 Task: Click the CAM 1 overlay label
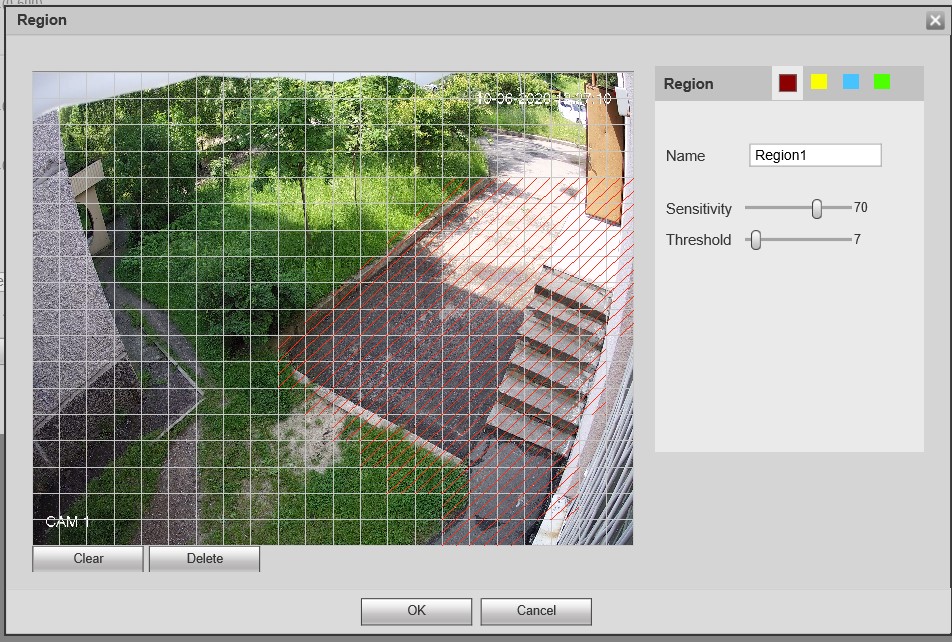pos(67,522)
